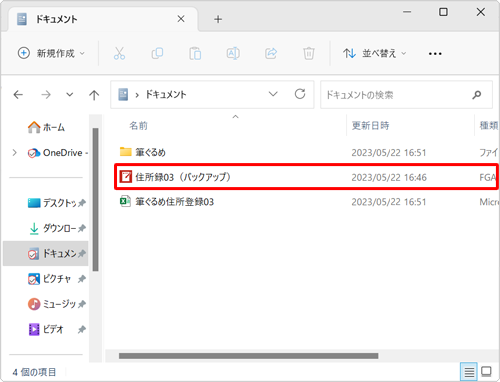
Task: Click the horizontal scrollbar of file list
Action: tap(248, 356)
